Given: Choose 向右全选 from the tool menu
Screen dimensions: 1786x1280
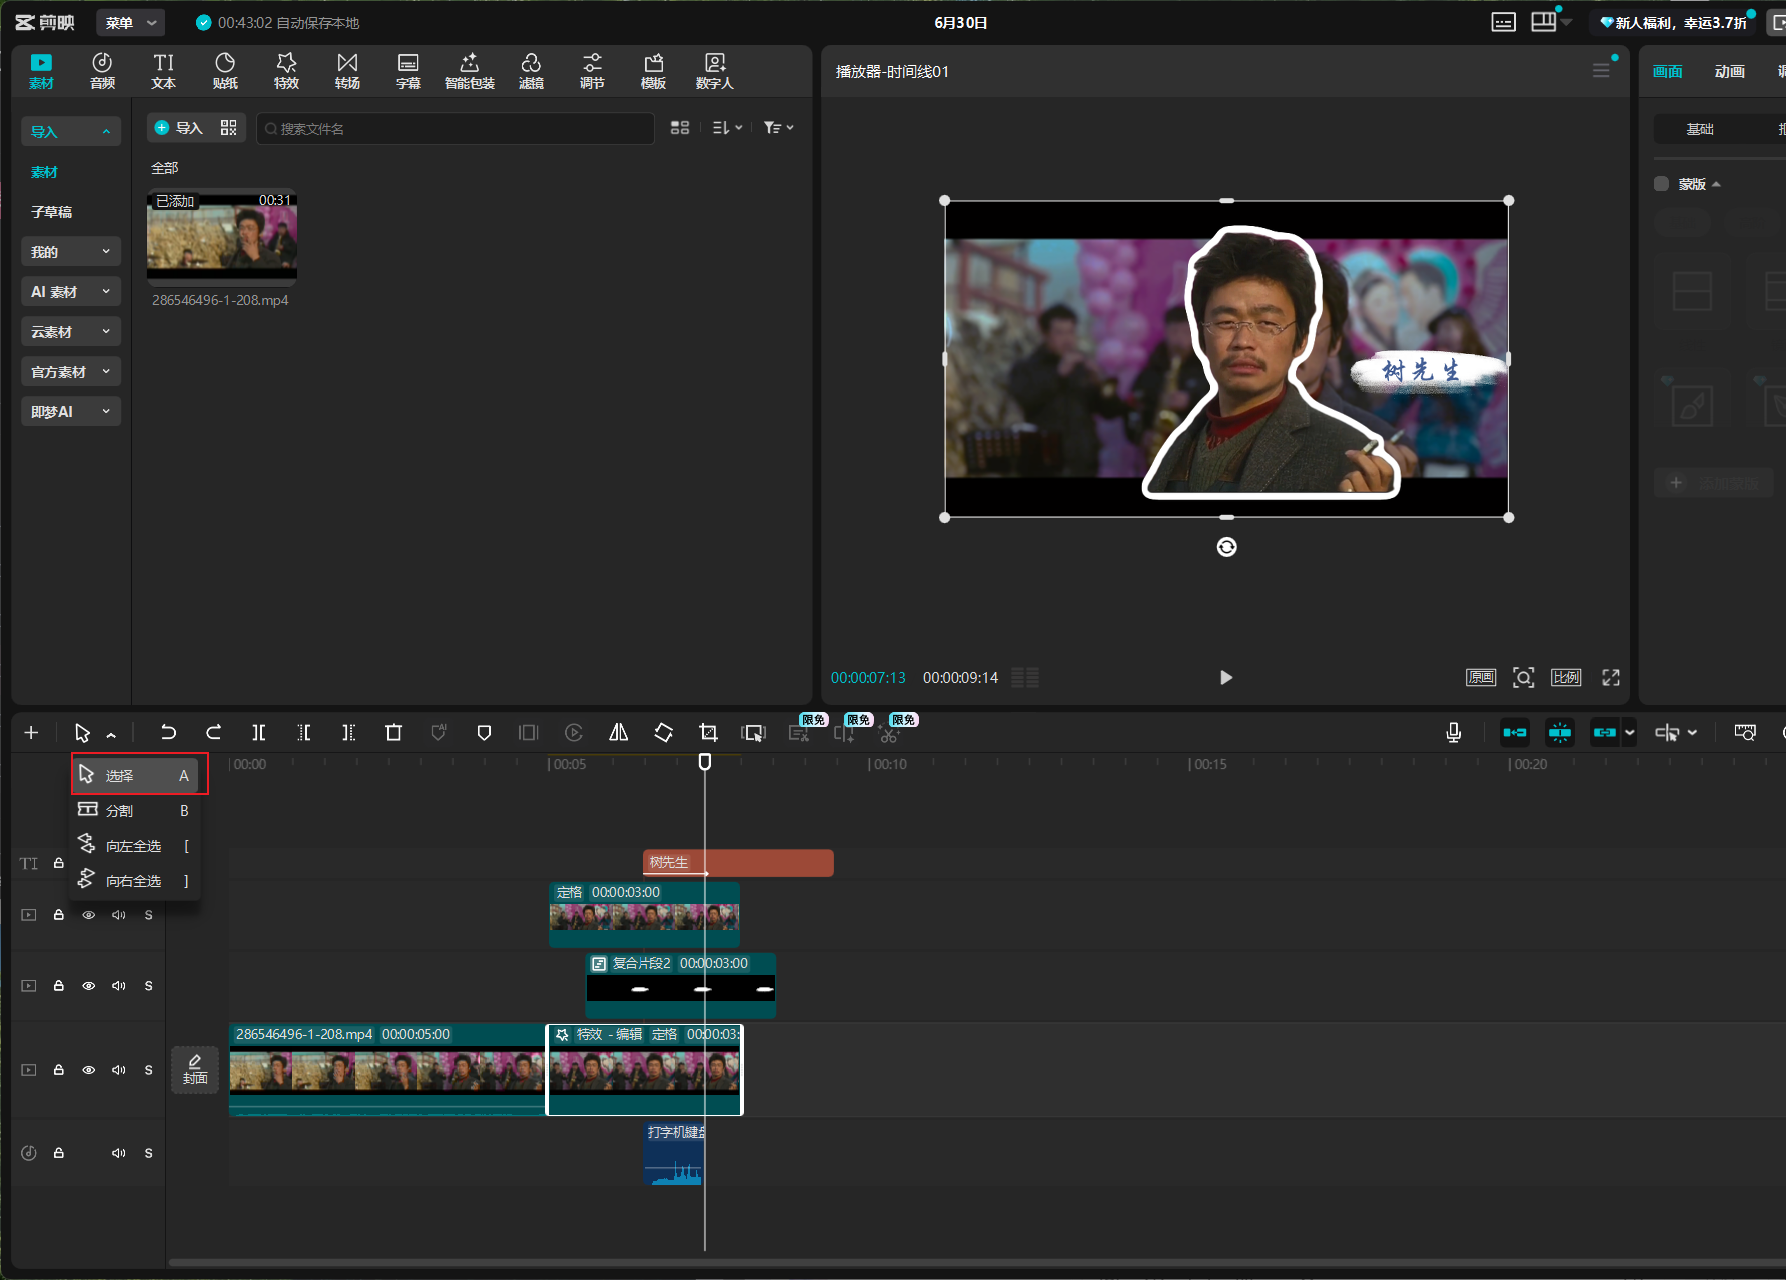Looking at the screenshot, I should pyautogui.click(x=136, y=881).
